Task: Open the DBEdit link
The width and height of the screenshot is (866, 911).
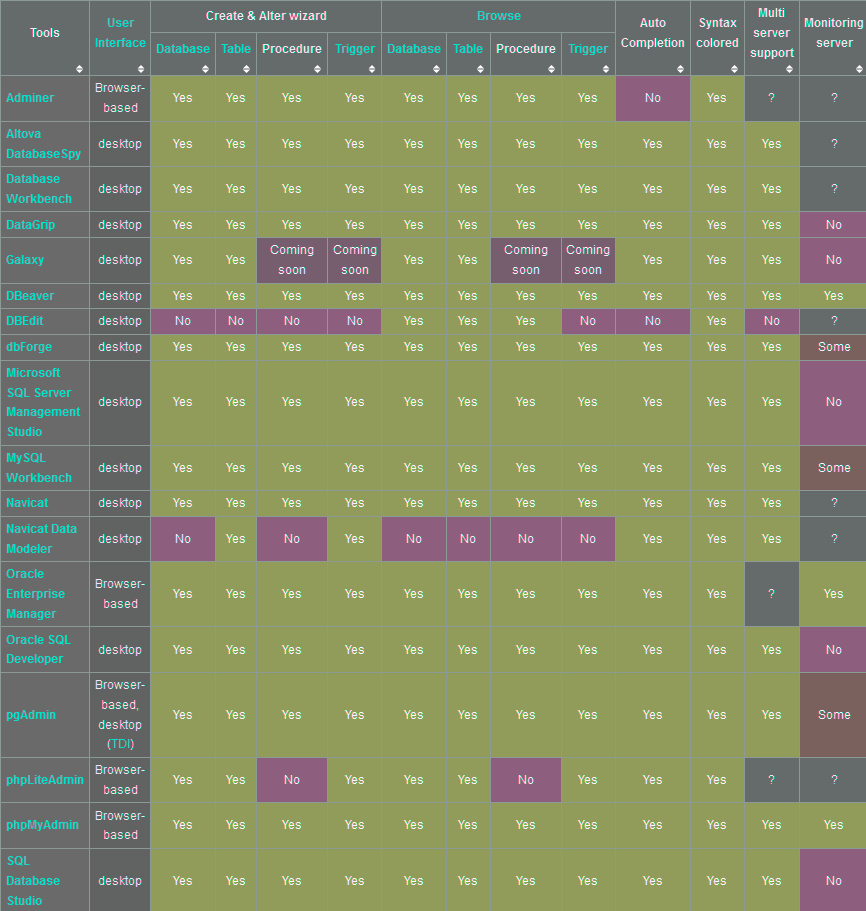Action: point(24,321)
